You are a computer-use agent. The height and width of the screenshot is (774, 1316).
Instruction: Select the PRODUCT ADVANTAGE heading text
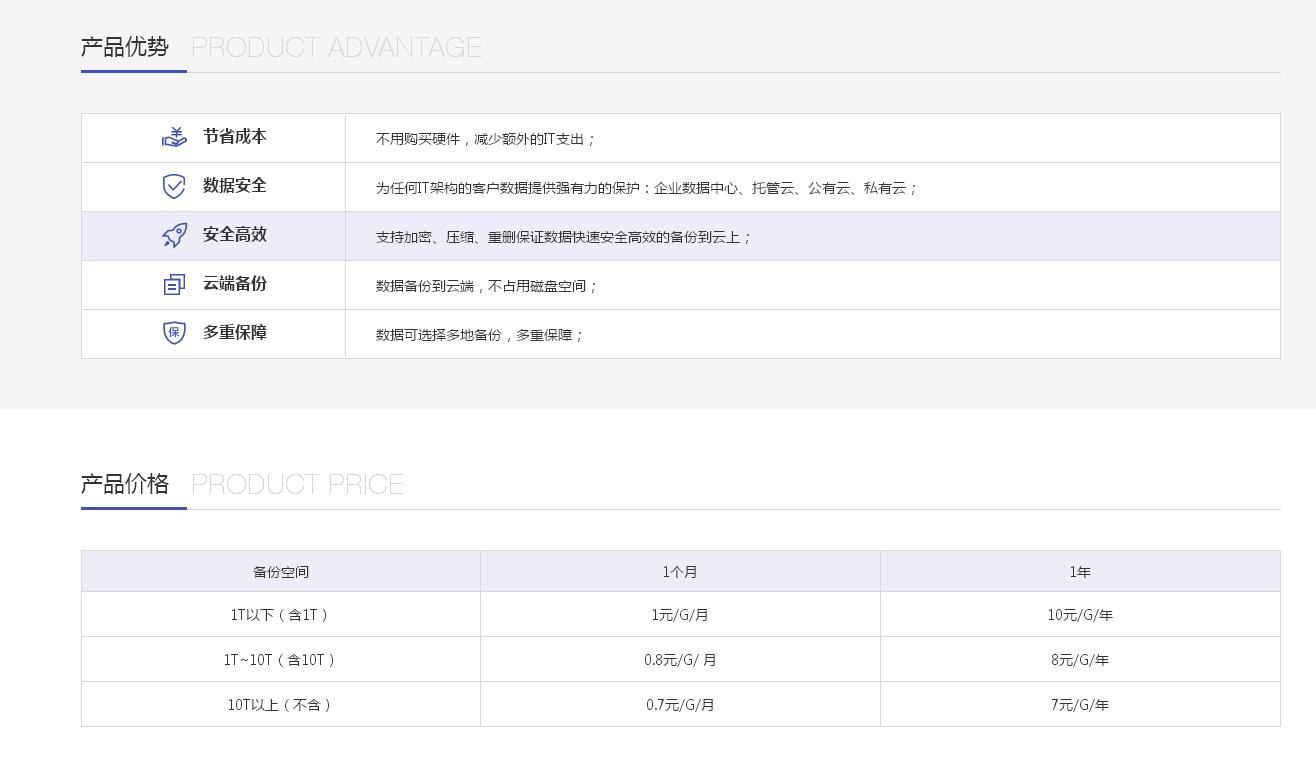(x=336, y=47)
